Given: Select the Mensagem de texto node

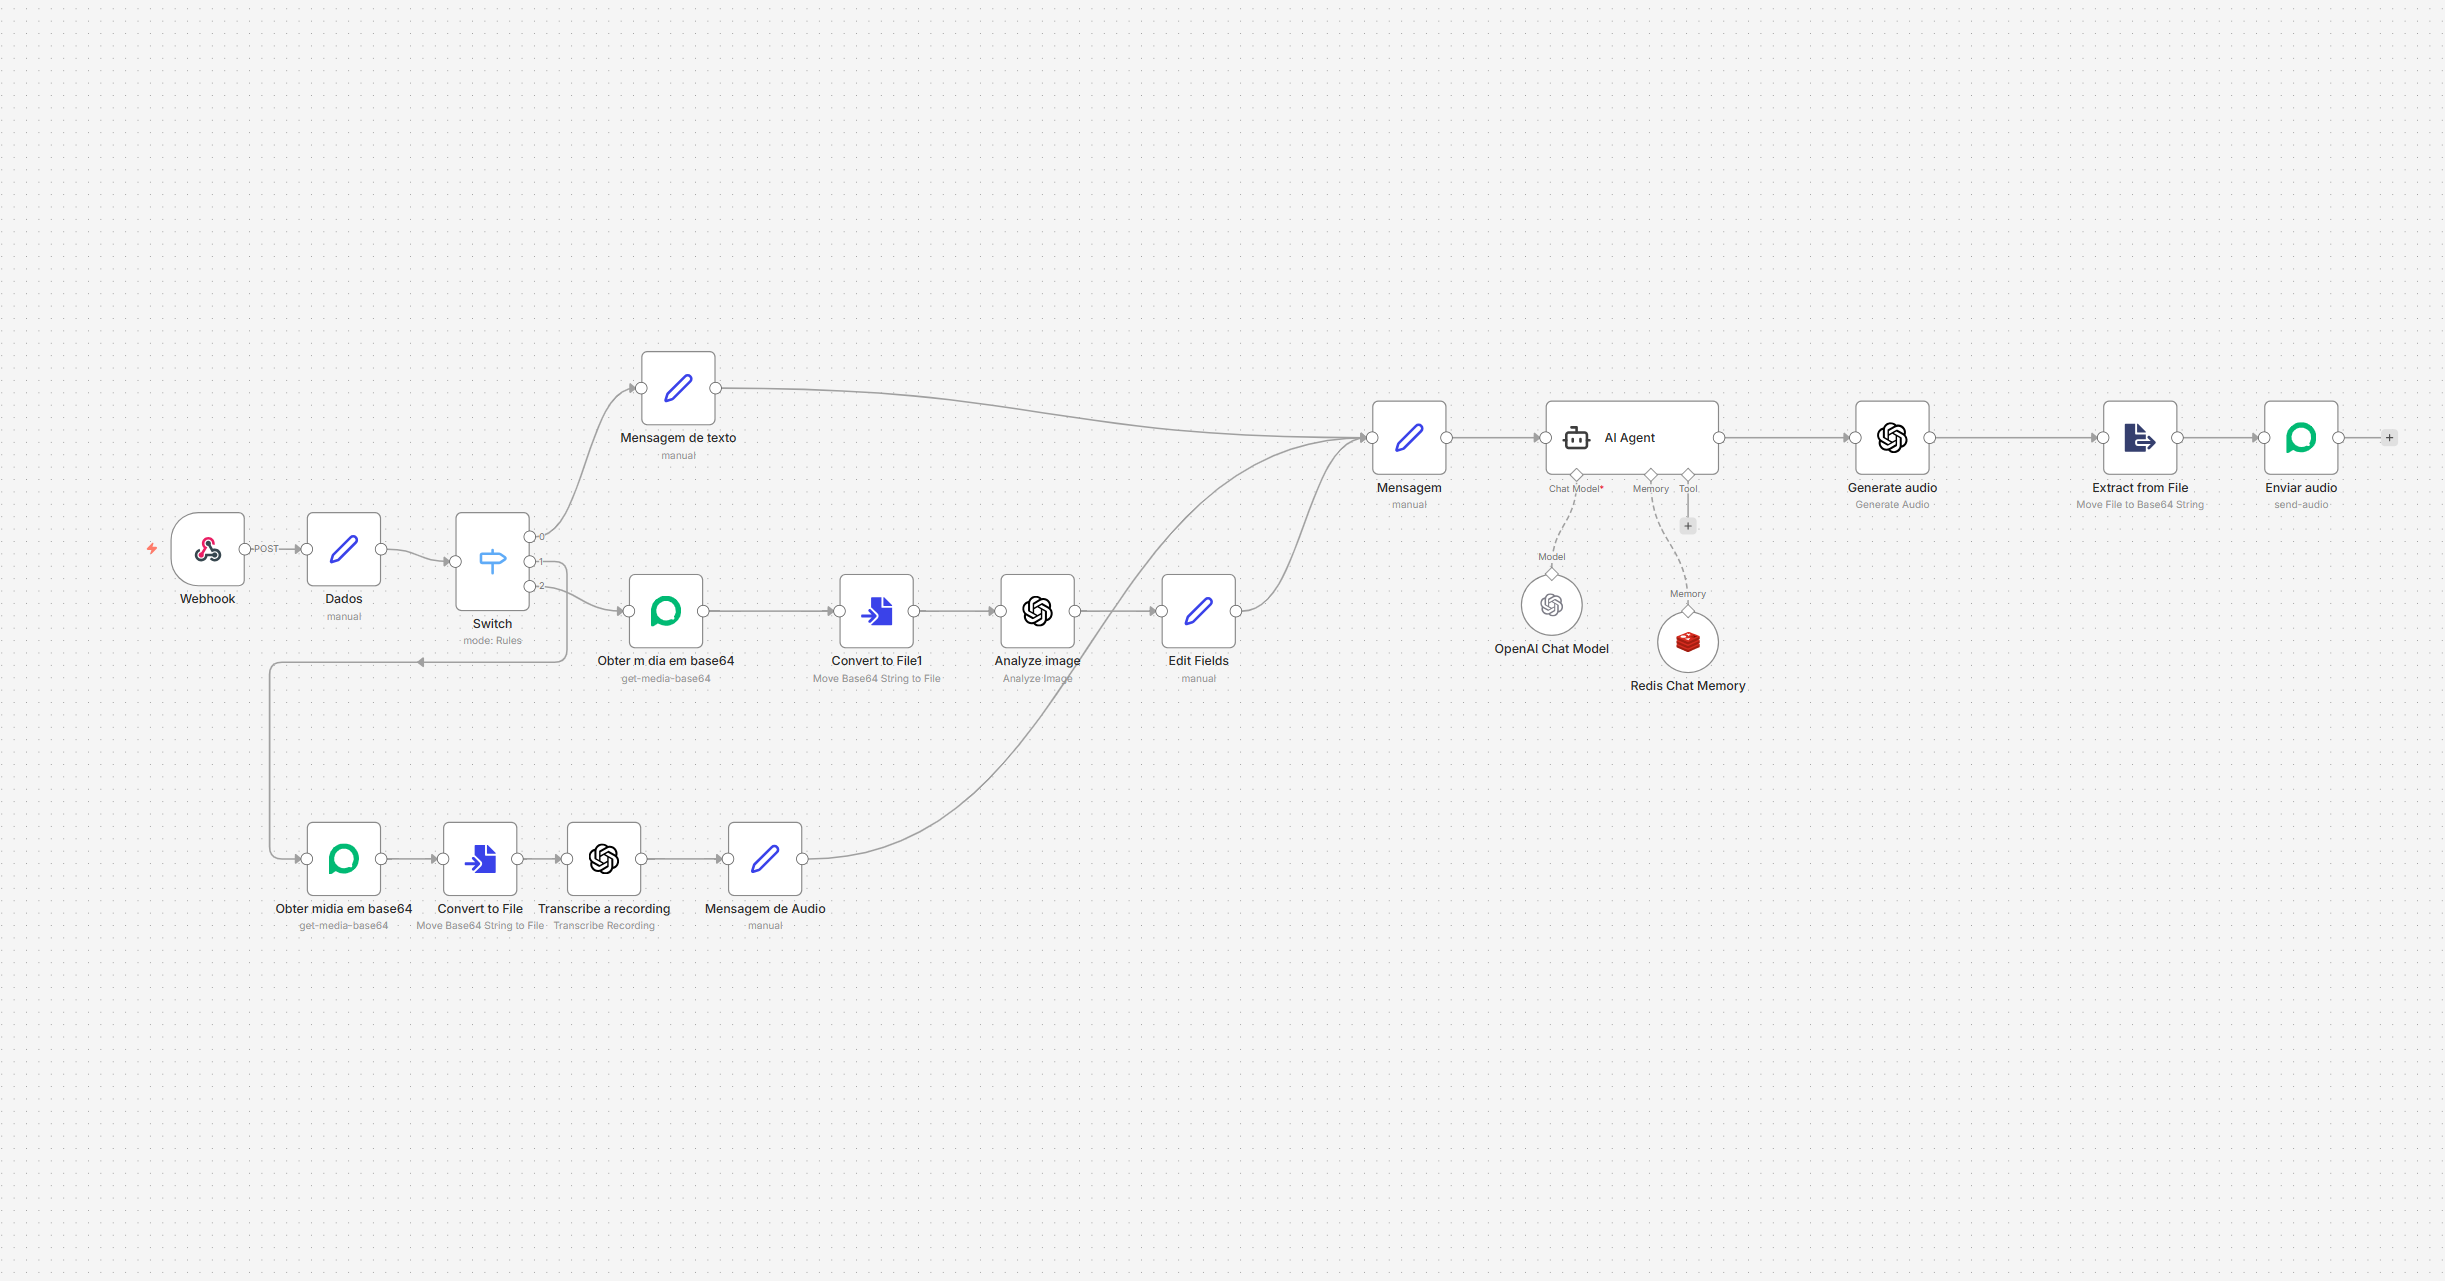Looking at the screenshot, I should point(678,388).
